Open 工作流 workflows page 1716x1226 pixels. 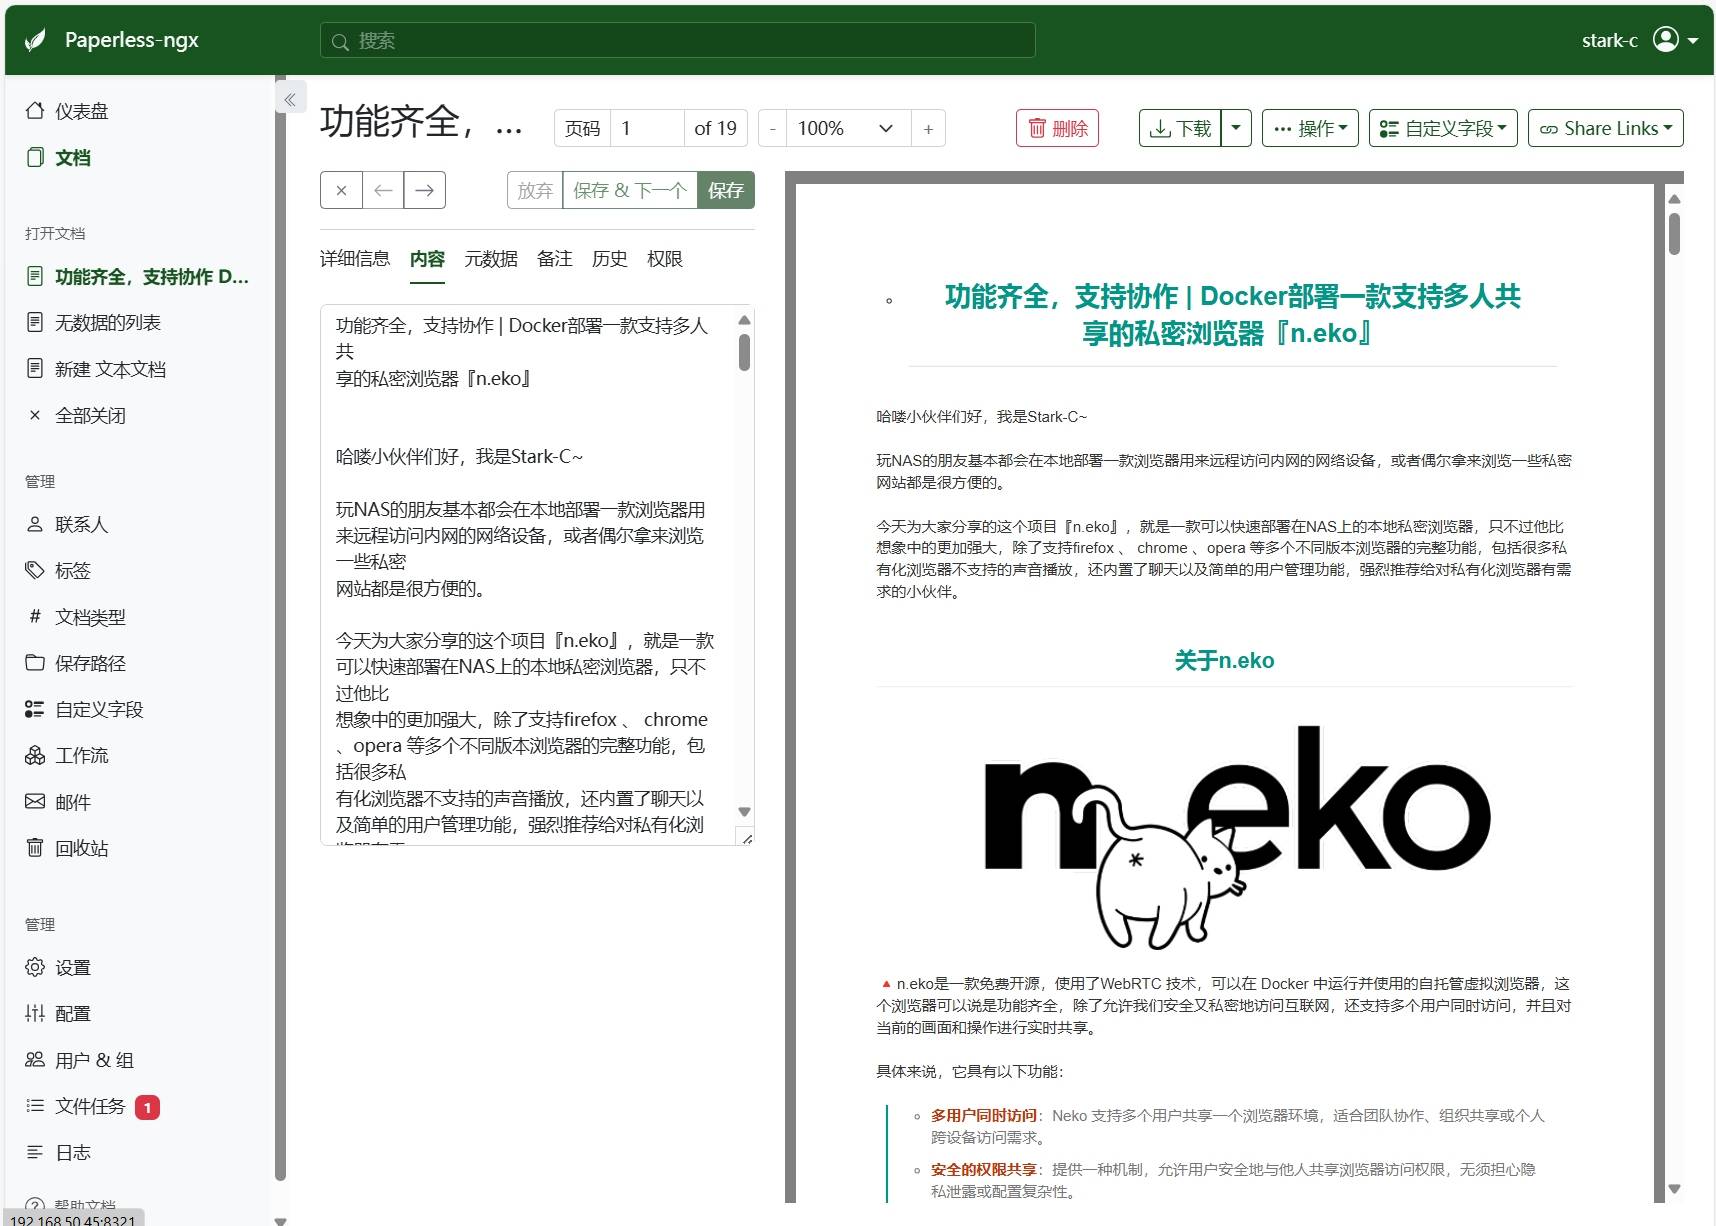tap(67, 755)
